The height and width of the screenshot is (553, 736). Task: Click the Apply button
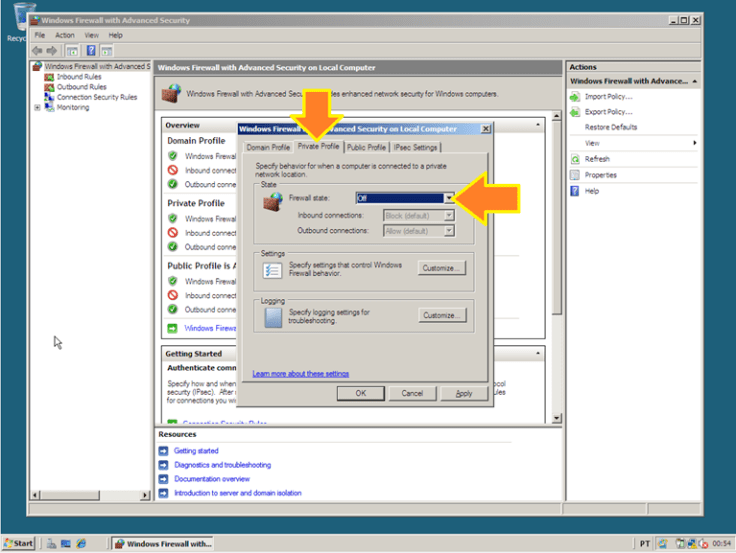pyautogui.click(x=463, y=393)
